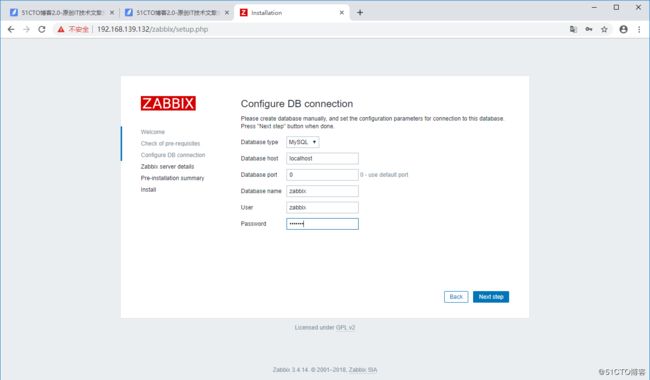Select the Welcome step in sidebar
Screen dimensions: 650x380
pos(153,132)
